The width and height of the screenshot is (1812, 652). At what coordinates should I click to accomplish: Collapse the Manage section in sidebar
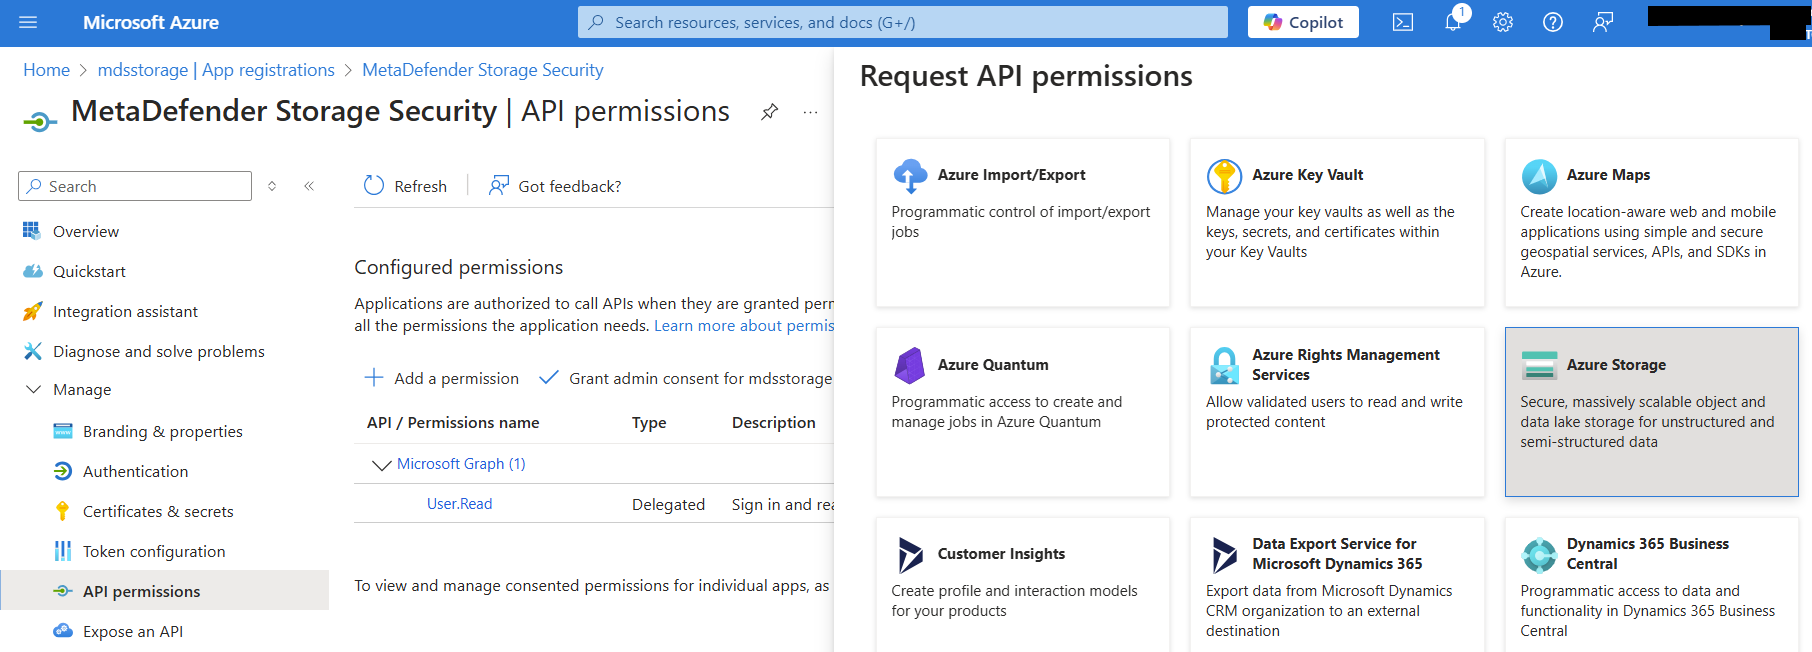pos(33,389)
